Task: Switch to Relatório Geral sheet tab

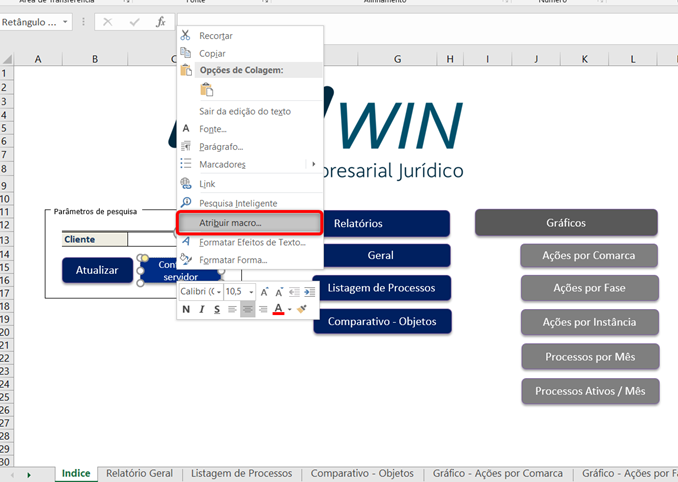Action: 139,473
